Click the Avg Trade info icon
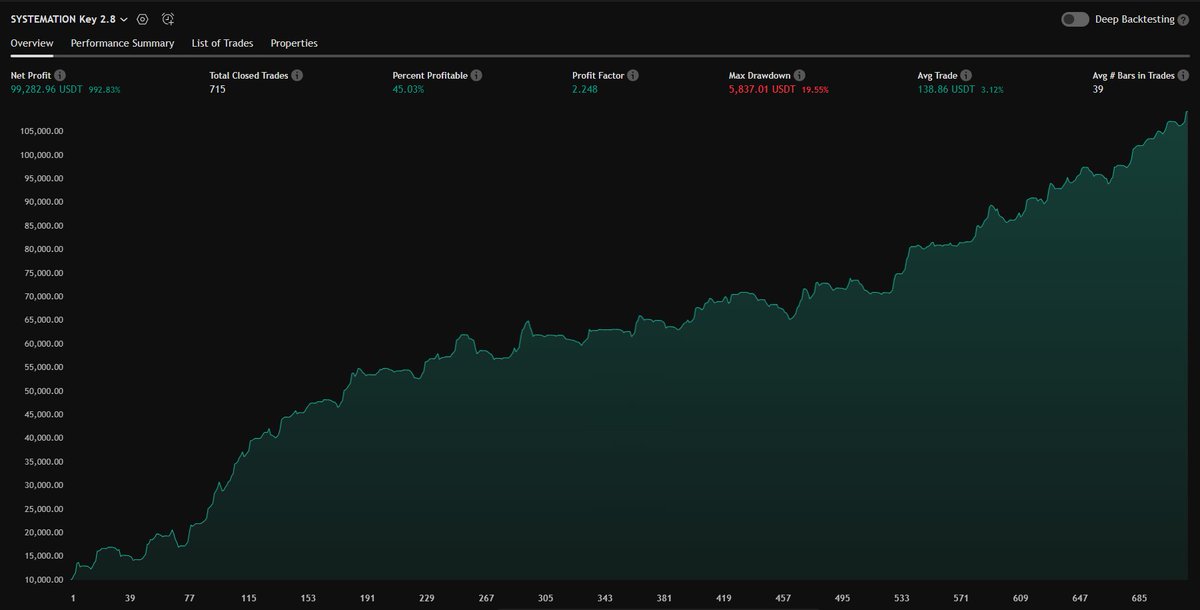The image size is (1200, 610). coord(967,75)
